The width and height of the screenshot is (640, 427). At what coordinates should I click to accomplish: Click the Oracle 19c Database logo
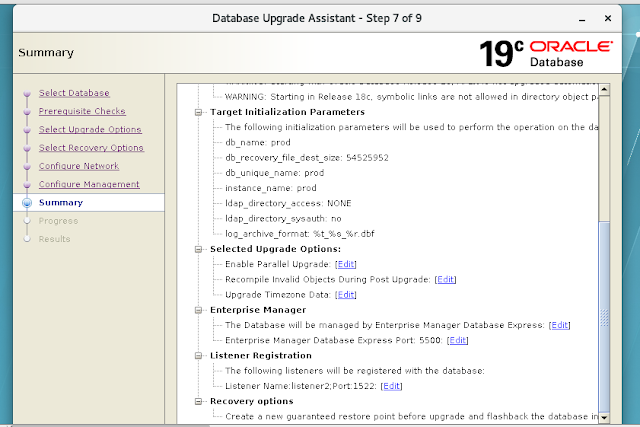(546, 54)
